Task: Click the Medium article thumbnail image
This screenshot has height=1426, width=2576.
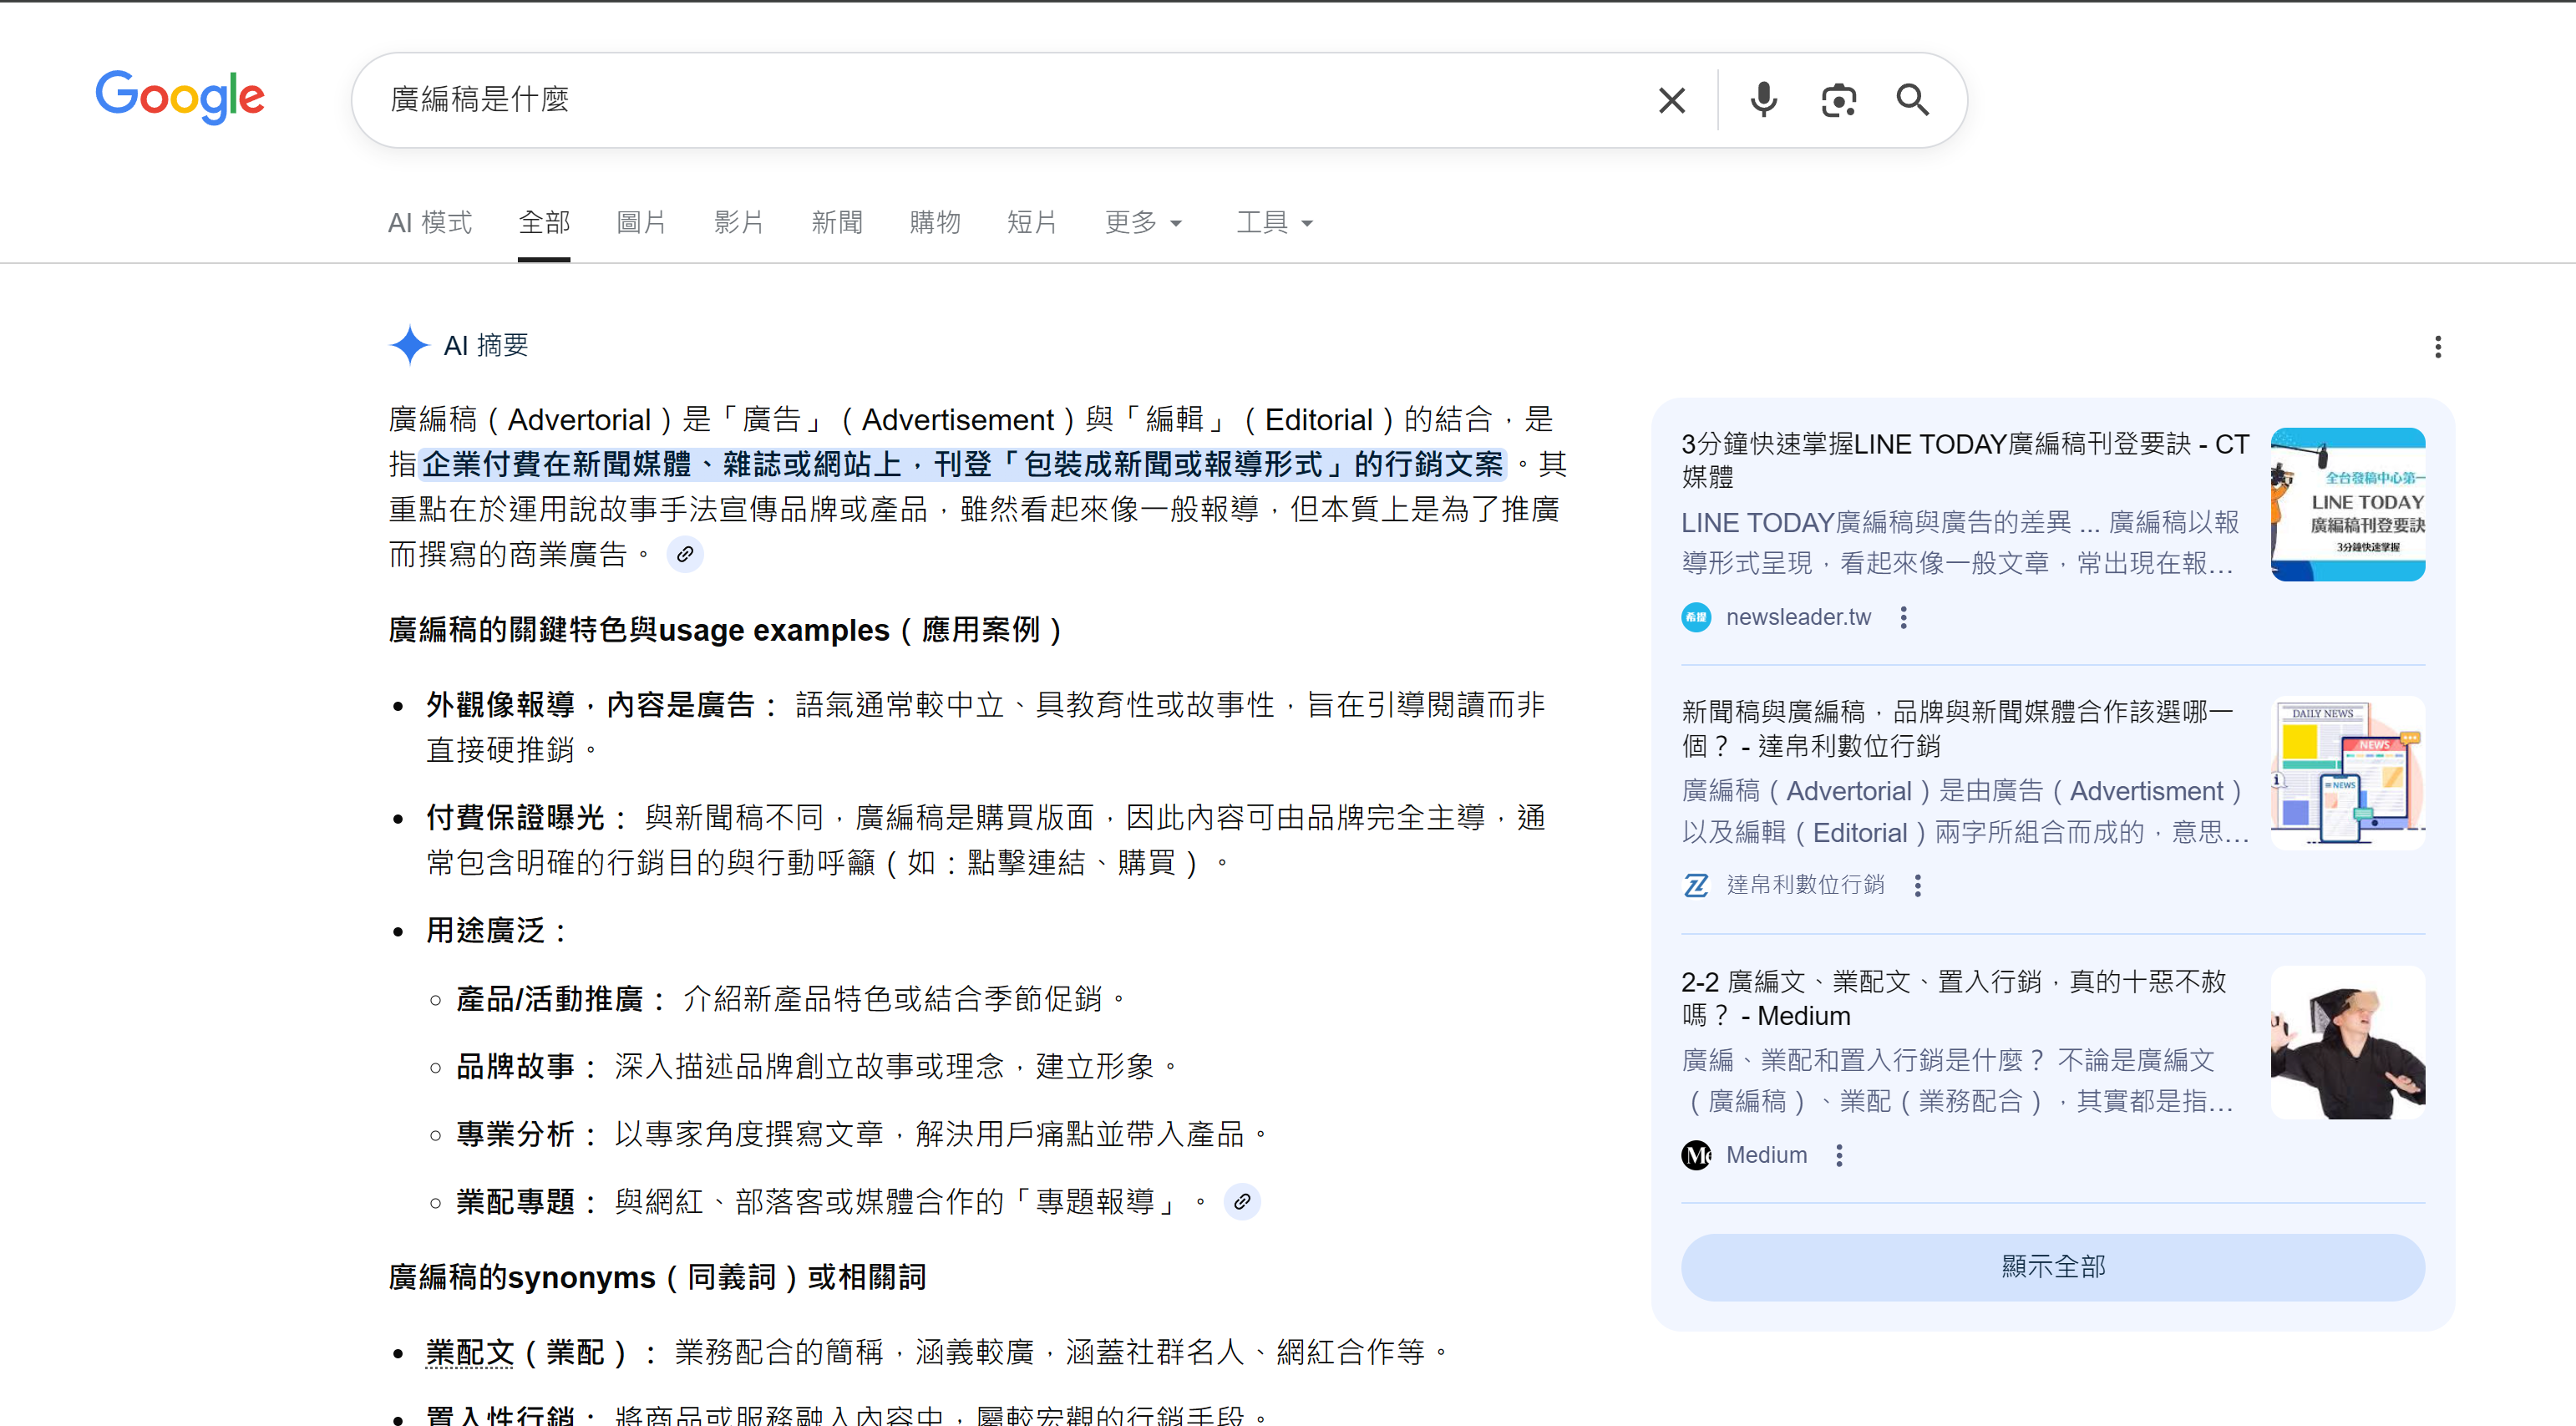Action: tap(2347, 1042)
